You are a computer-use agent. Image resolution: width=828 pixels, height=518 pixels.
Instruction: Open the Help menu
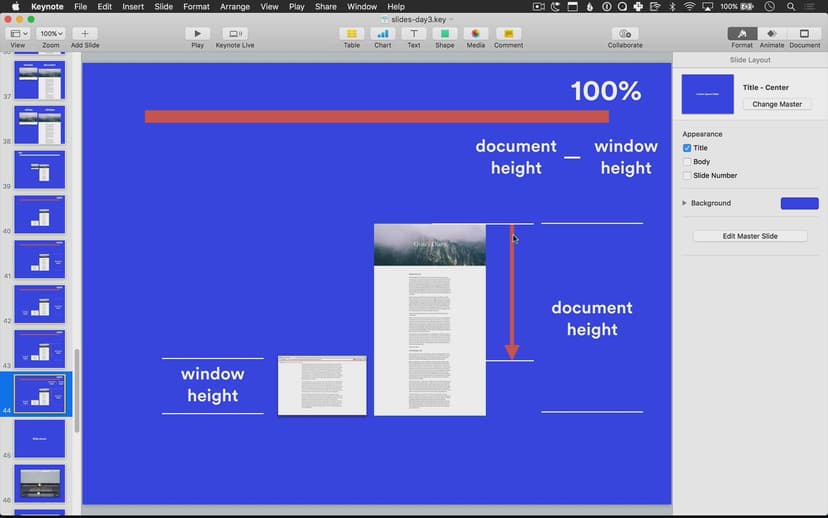[x=396, y=6]
